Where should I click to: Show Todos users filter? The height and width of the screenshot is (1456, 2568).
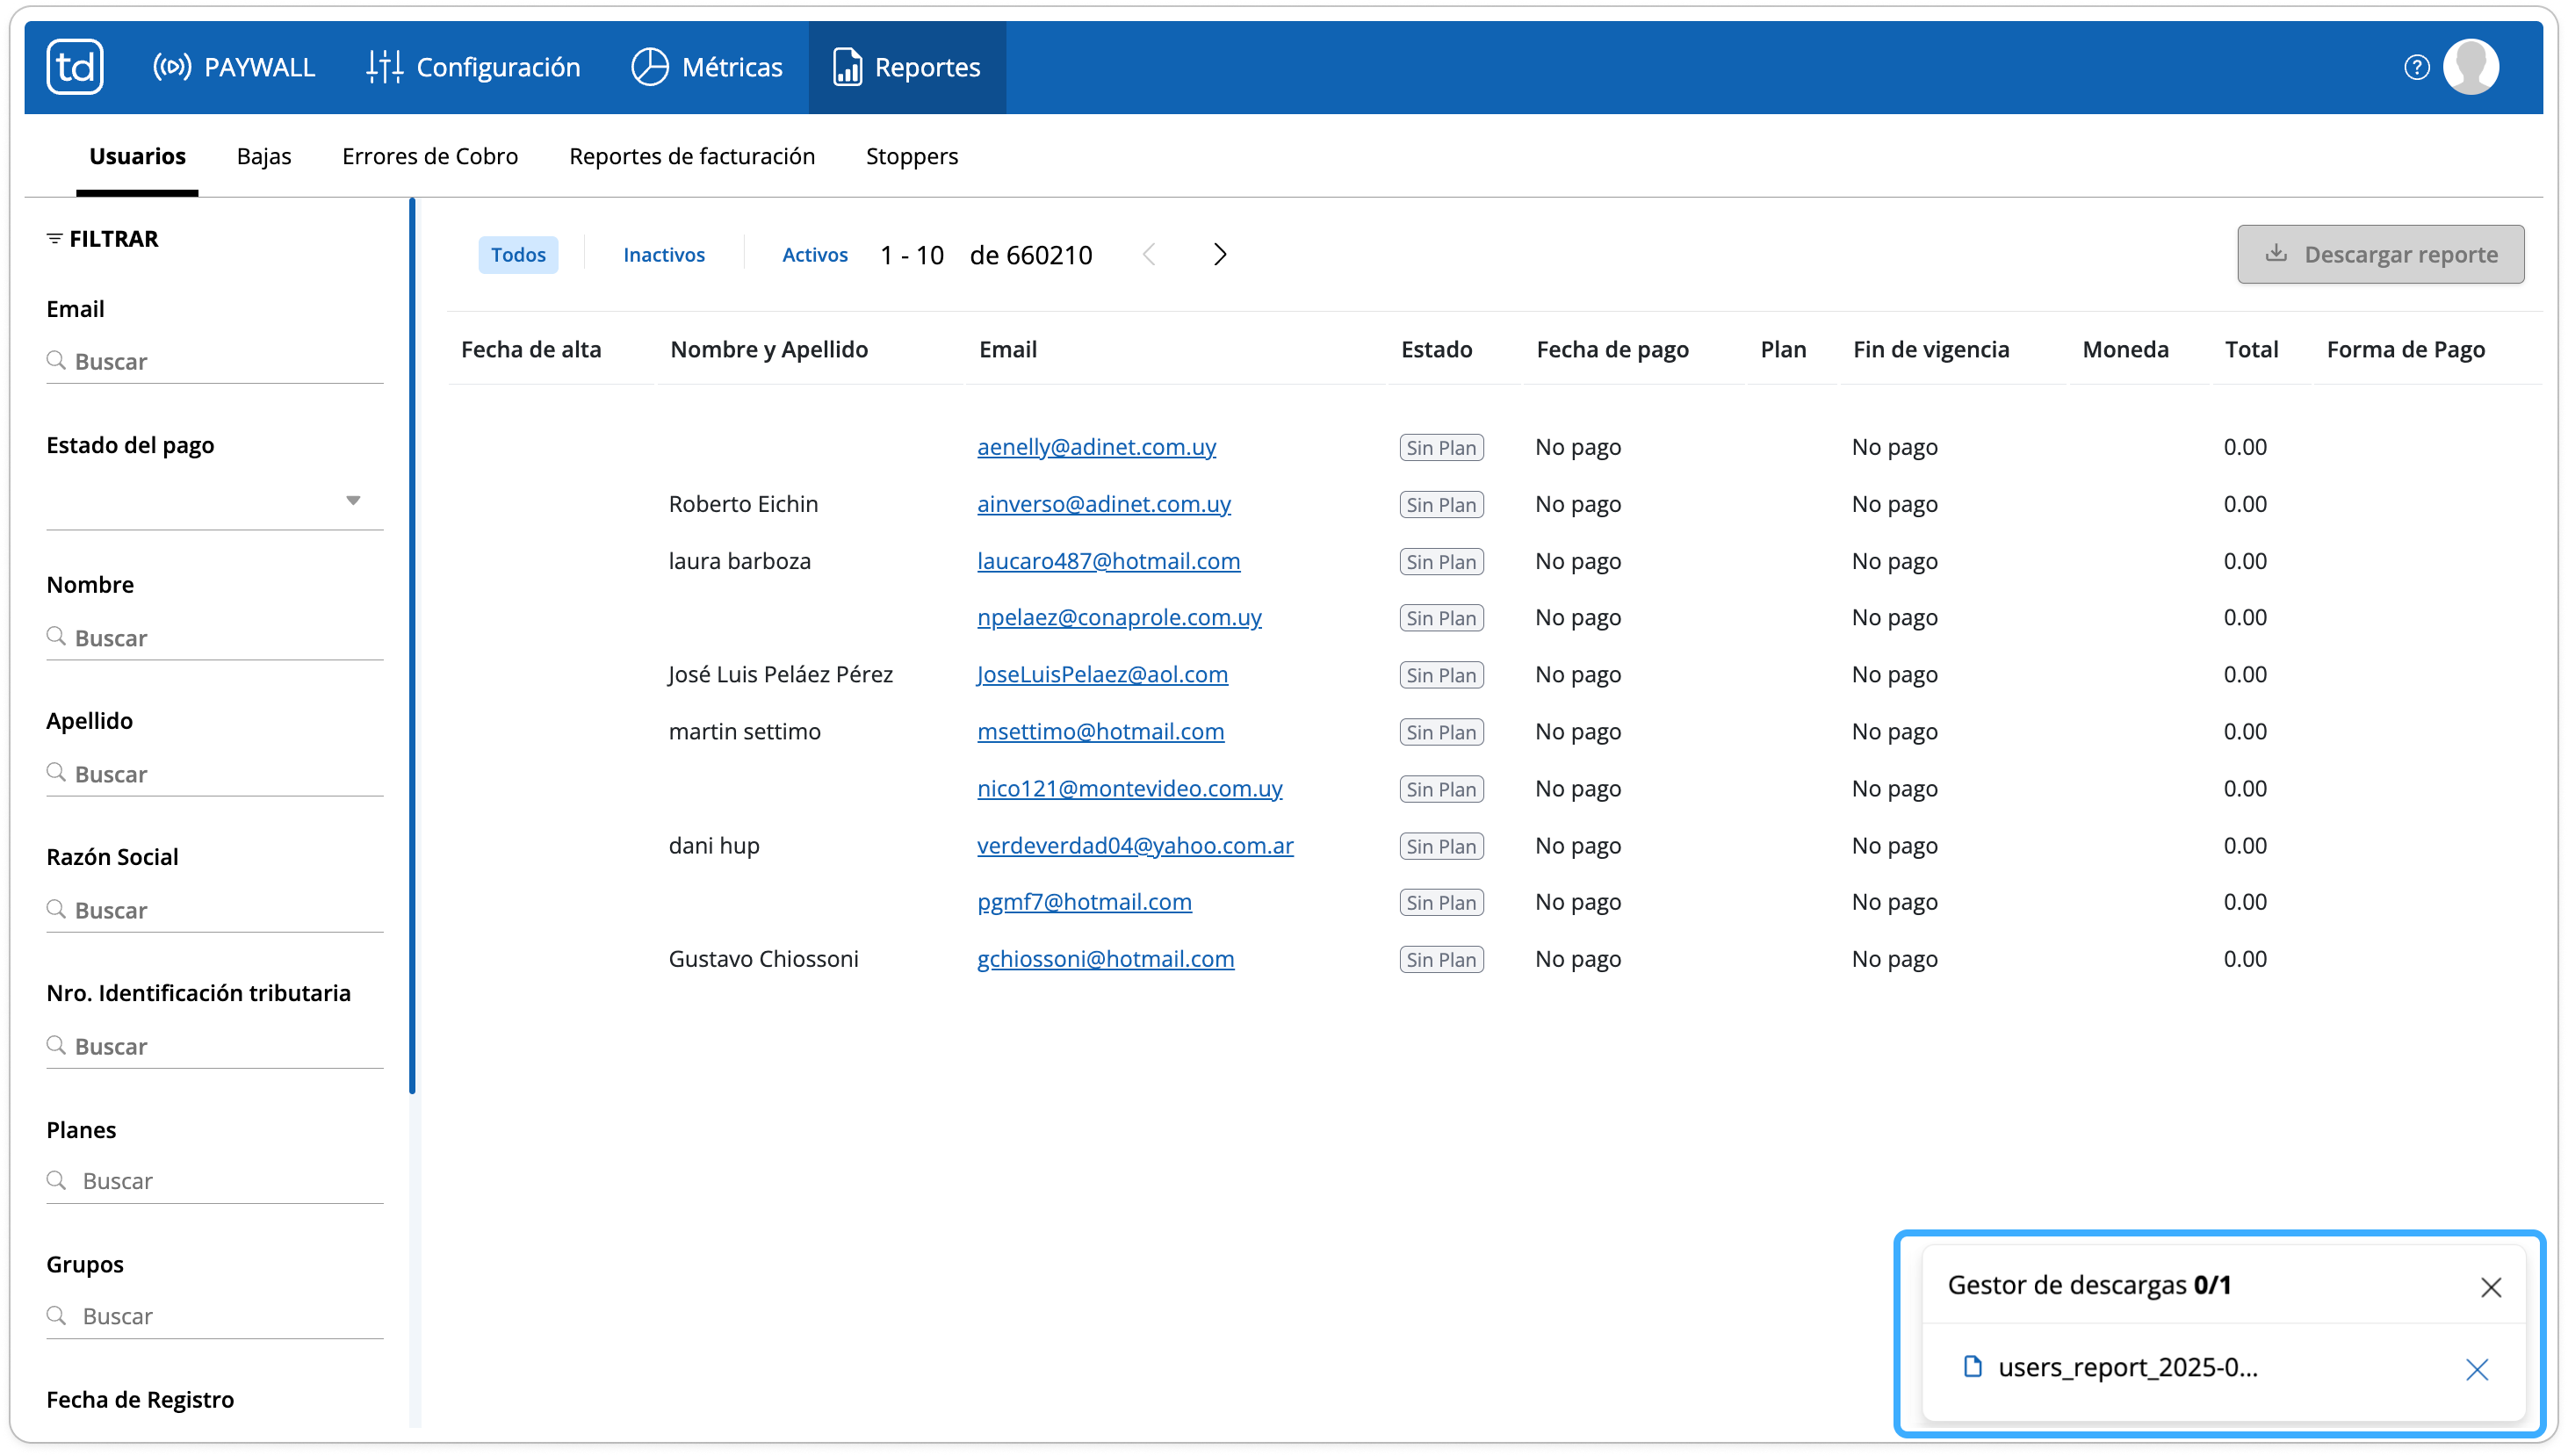click(518, 254)
